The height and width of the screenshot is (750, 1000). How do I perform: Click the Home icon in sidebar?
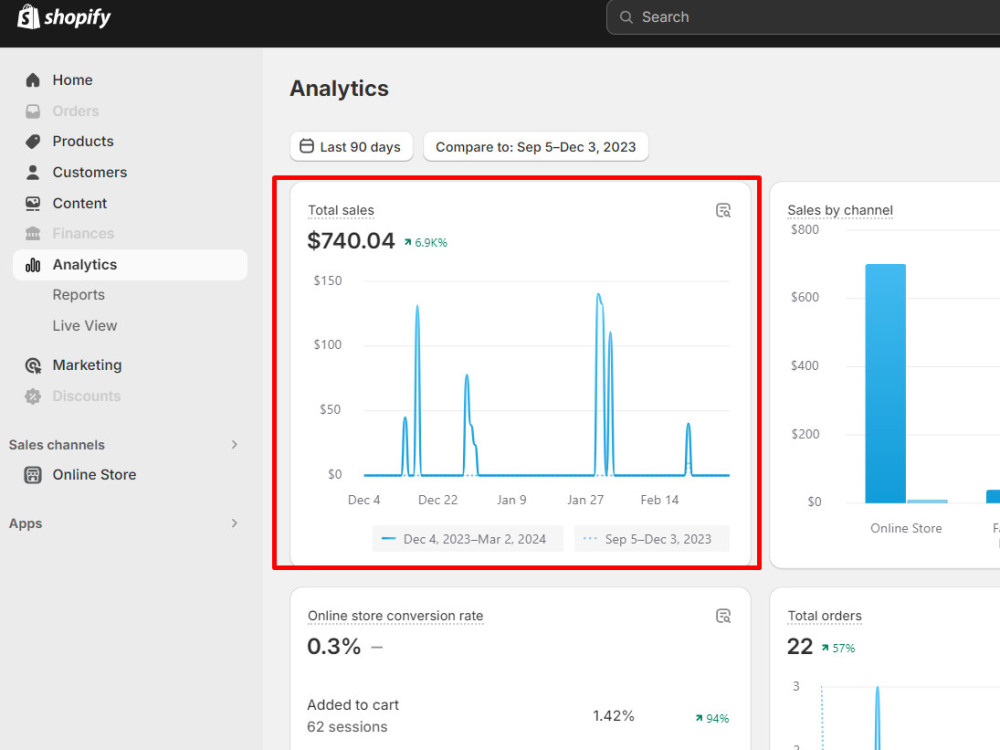click(x=33, y=80)
